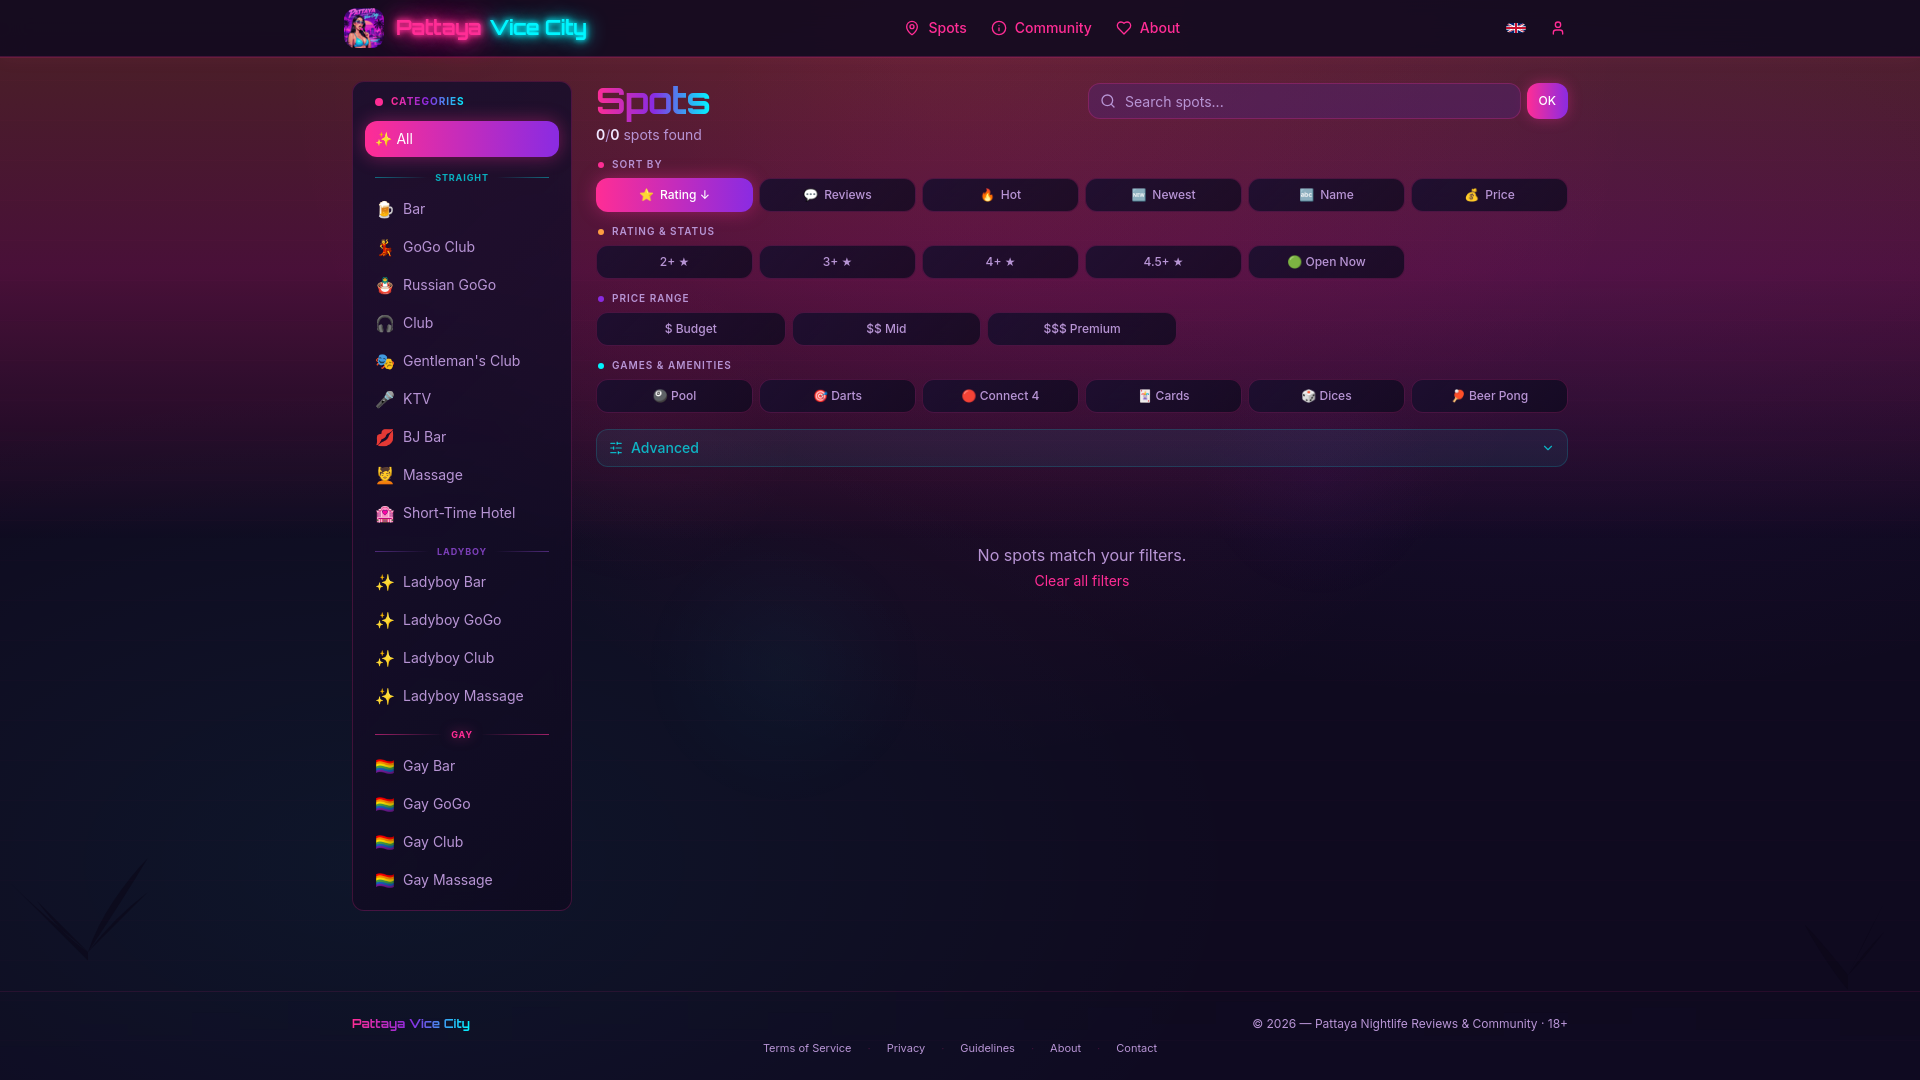Open the language flag selector
1920x1080 pixels.
(x=1516, y=28)
